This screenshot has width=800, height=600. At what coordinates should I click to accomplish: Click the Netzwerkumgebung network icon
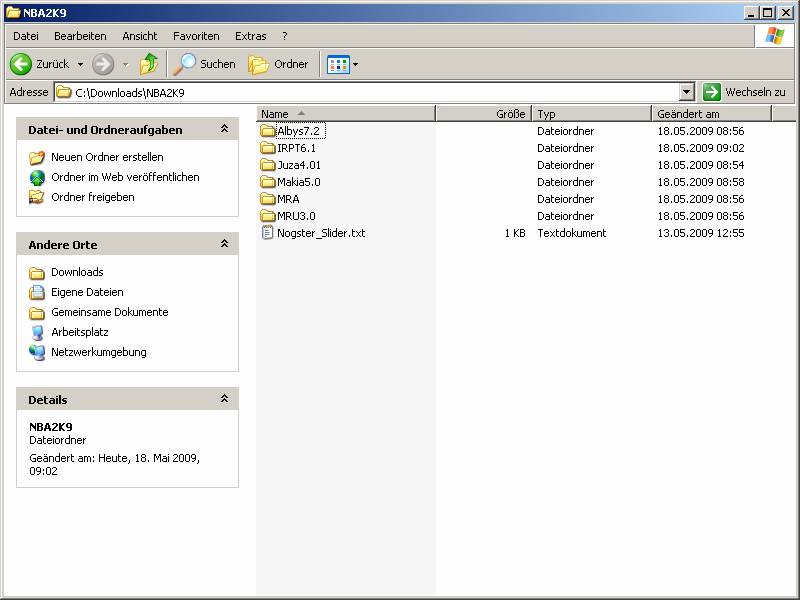point(37,353)
